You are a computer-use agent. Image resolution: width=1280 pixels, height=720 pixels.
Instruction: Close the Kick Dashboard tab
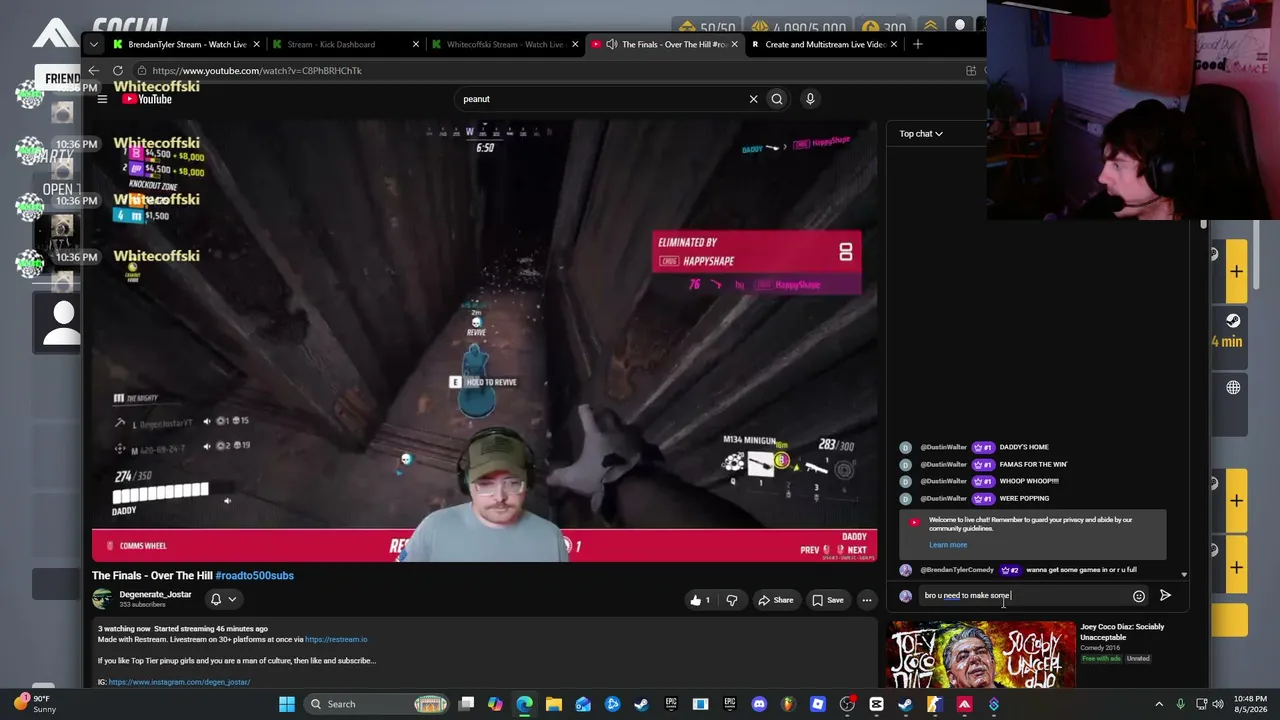pos(416,44)
